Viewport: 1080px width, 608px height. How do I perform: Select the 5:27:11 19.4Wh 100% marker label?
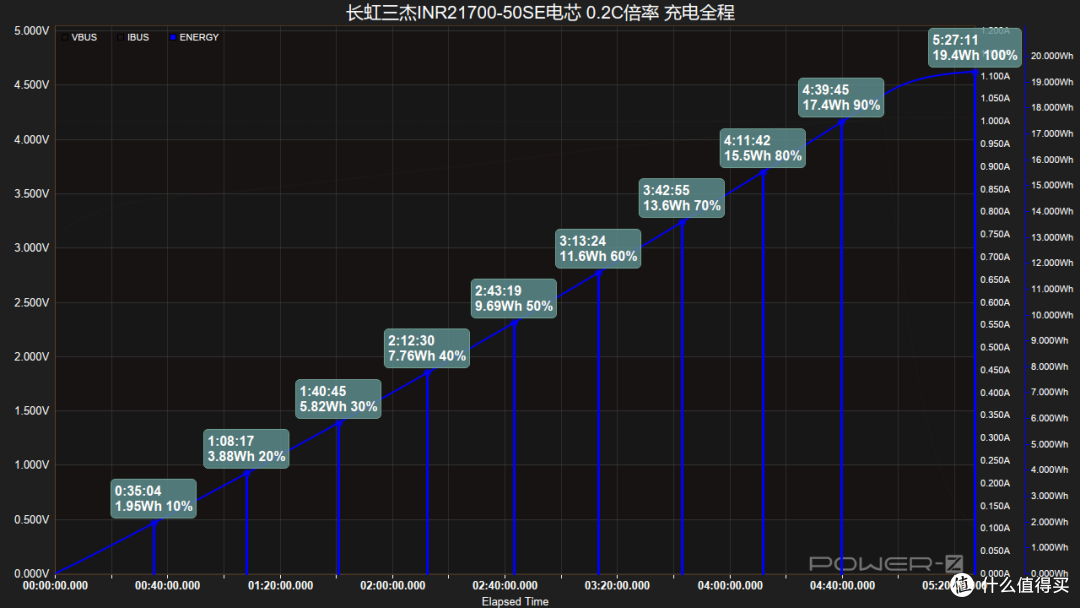coord(975,48)
